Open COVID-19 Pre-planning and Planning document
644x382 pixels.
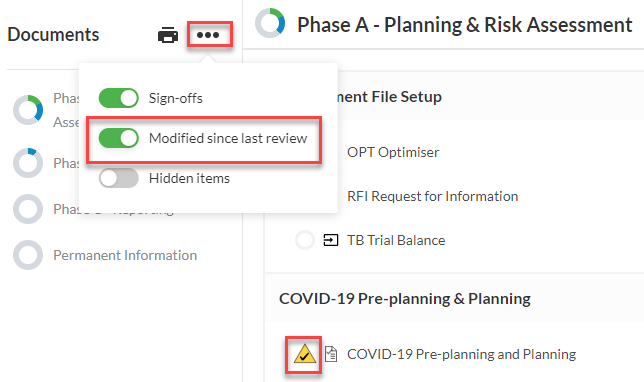tap(461, 354)
